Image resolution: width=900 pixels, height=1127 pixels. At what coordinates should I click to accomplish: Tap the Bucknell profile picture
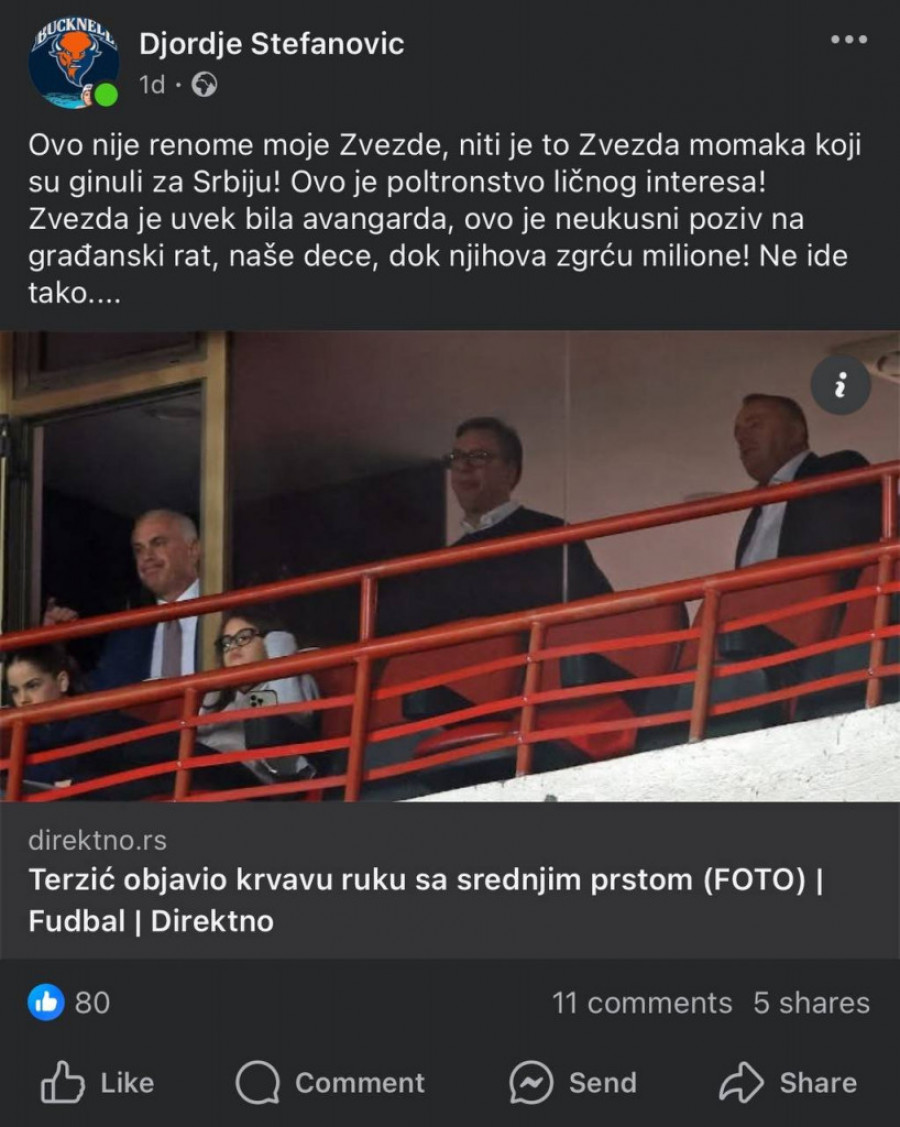(73, 63)
